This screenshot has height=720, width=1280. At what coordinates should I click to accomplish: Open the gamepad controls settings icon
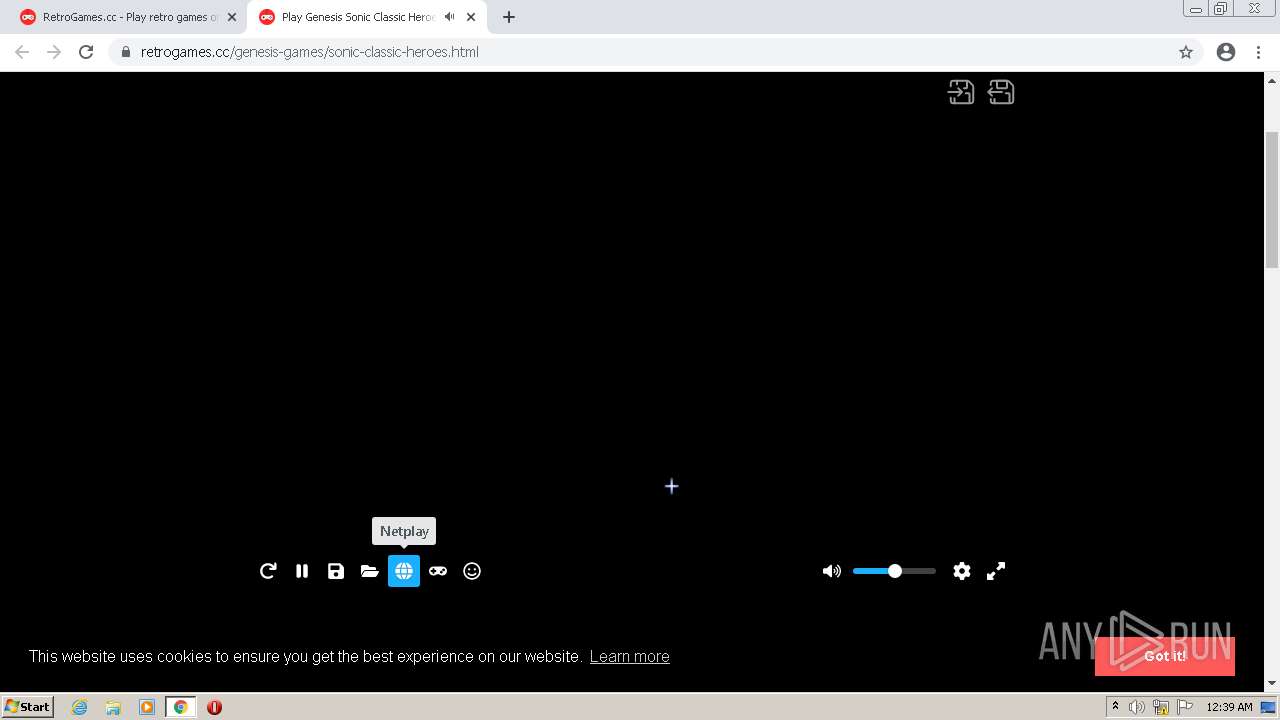[x=438, y=571]
